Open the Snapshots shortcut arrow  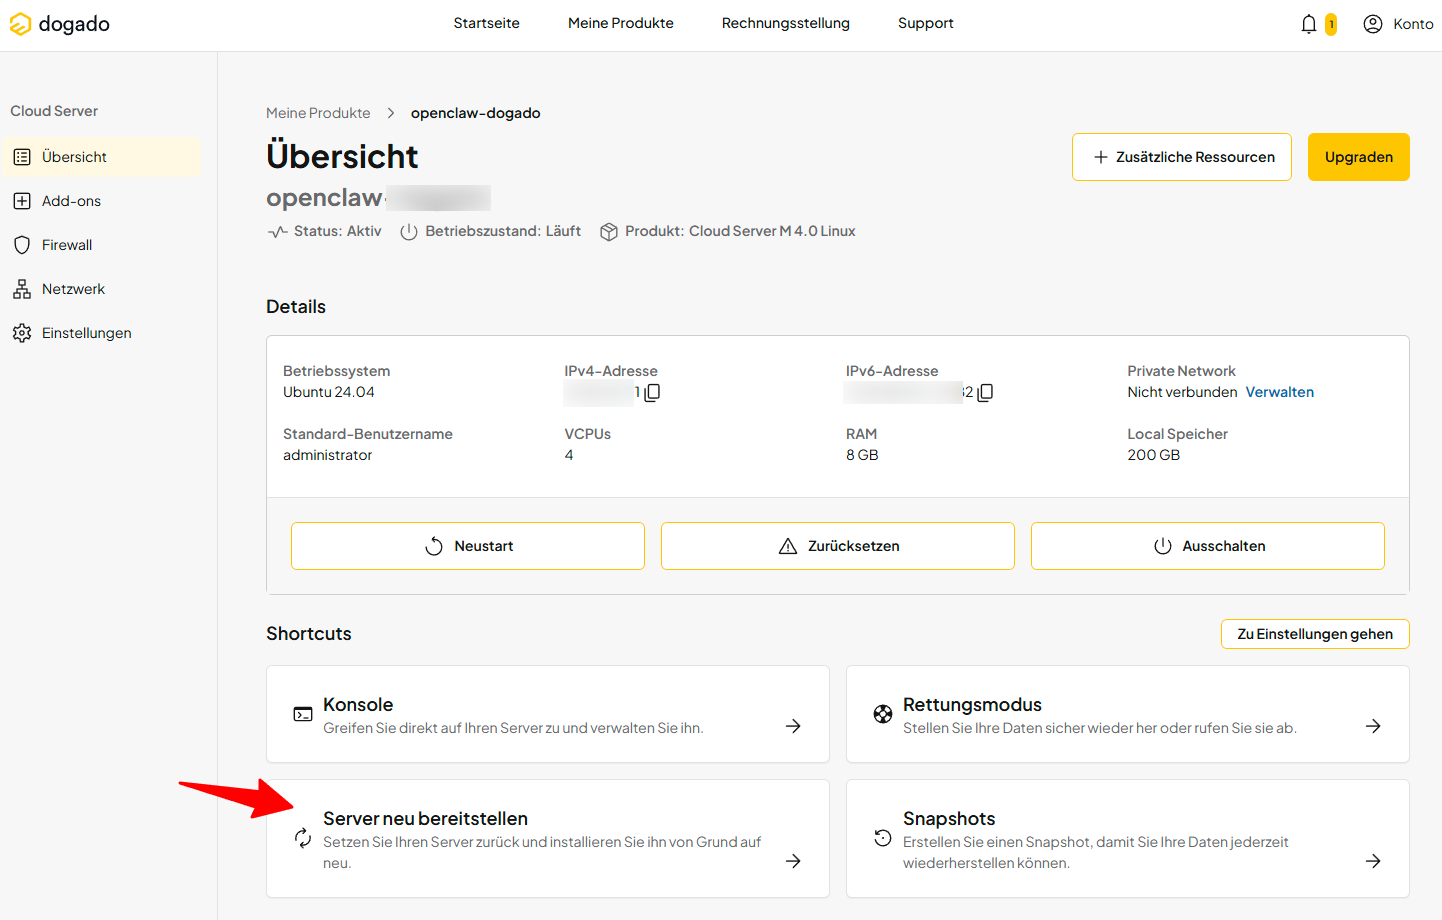(x=1373, y=861)
